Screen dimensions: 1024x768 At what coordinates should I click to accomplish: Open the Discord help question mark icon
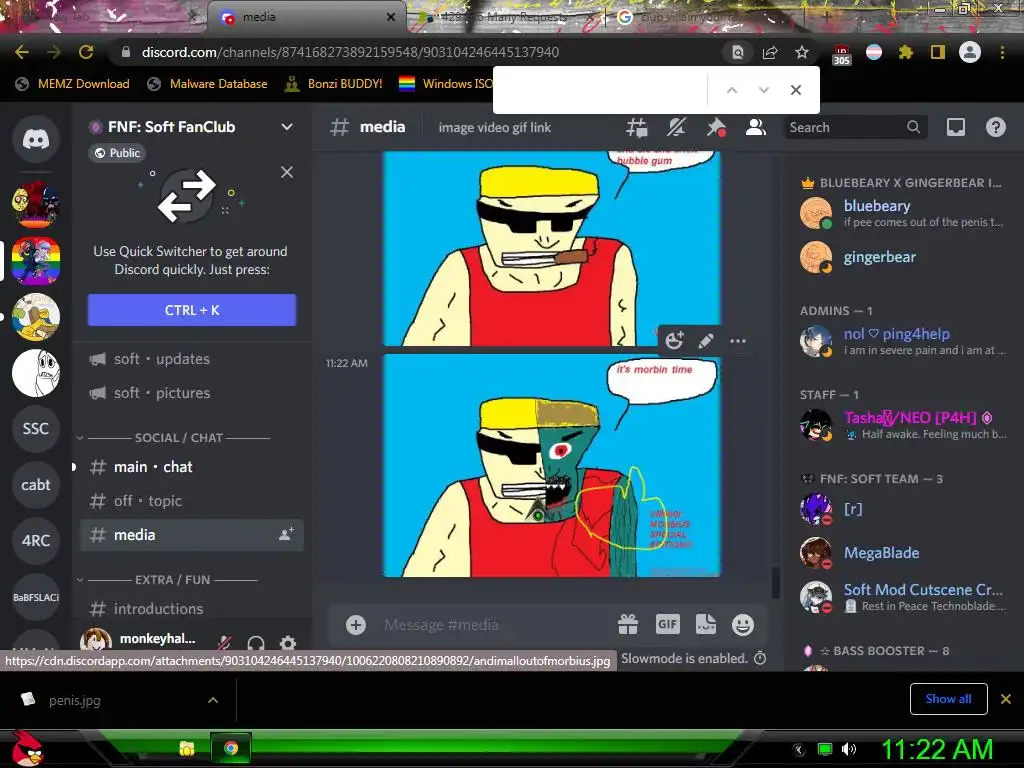pos(995,127)
